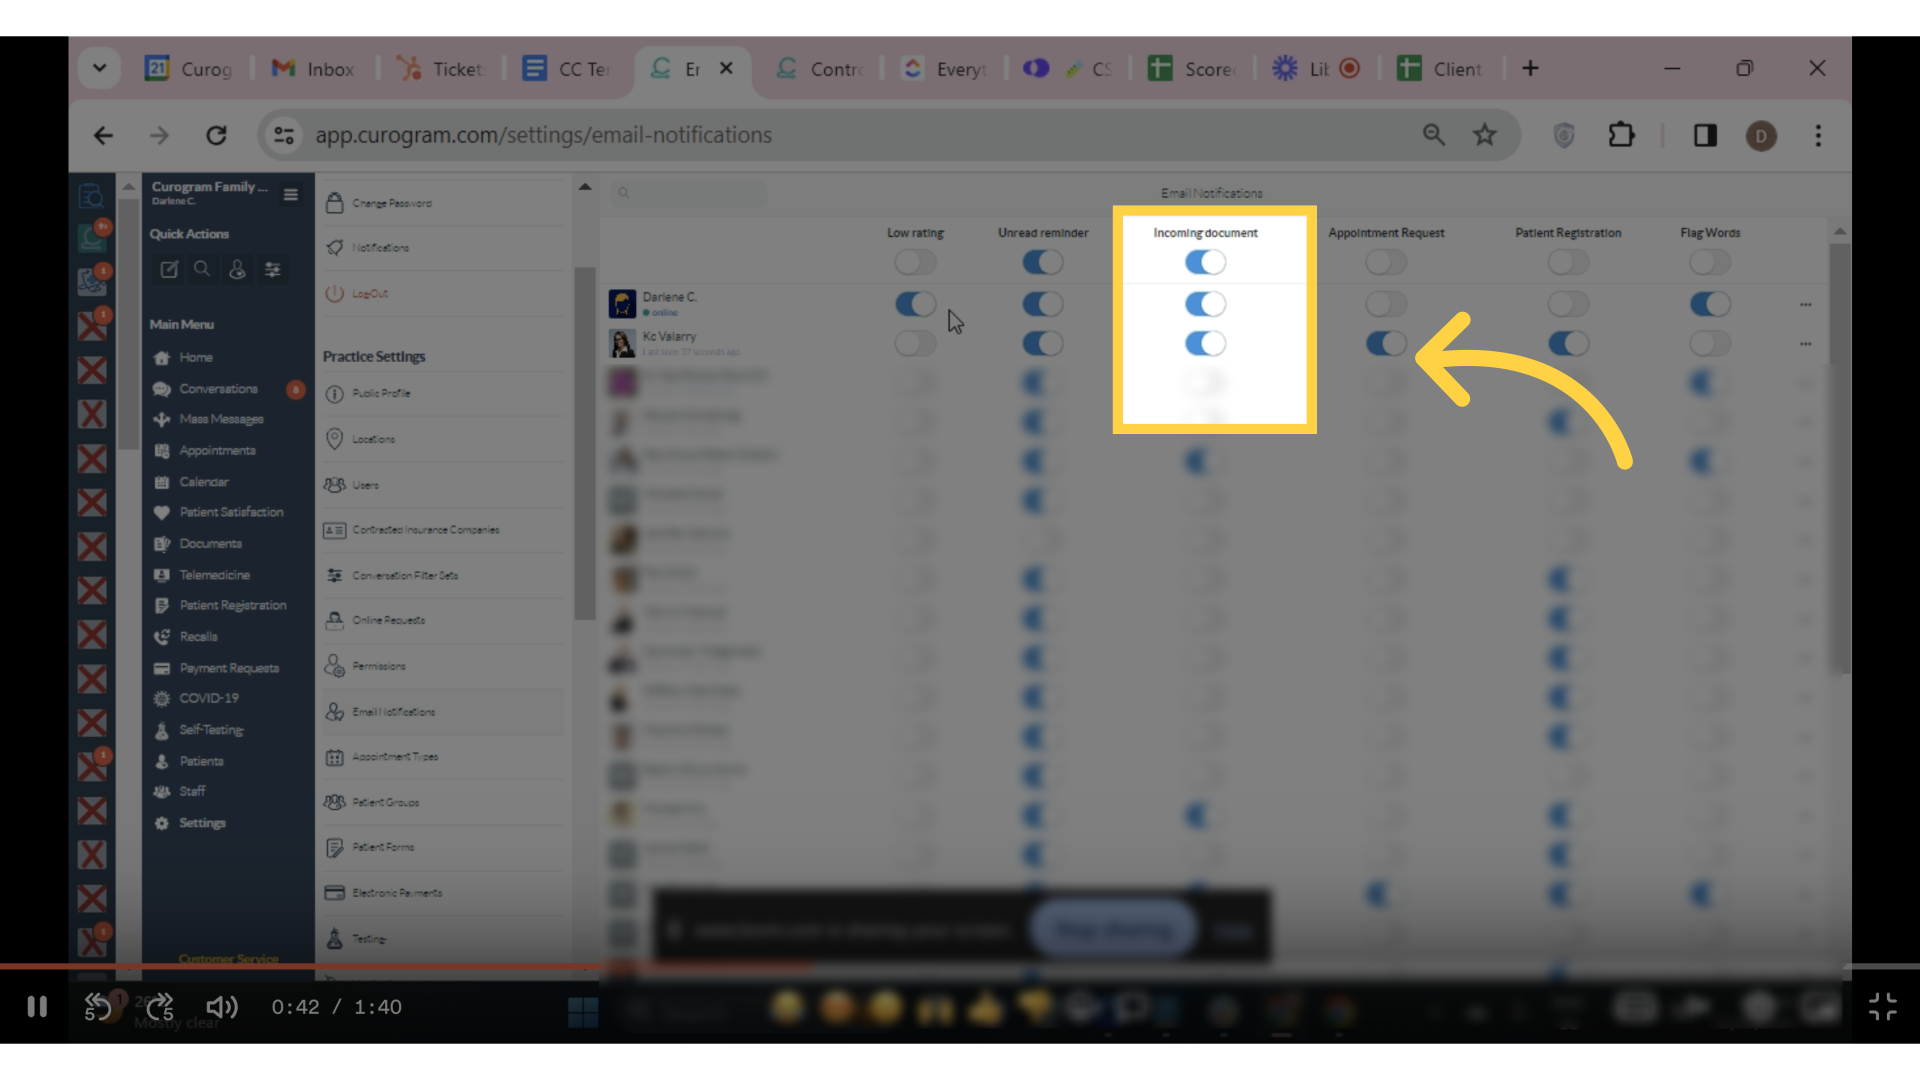Expand the Users settings option
The width and height of the screenshot is (1920, 1080).
pos(365,484)
